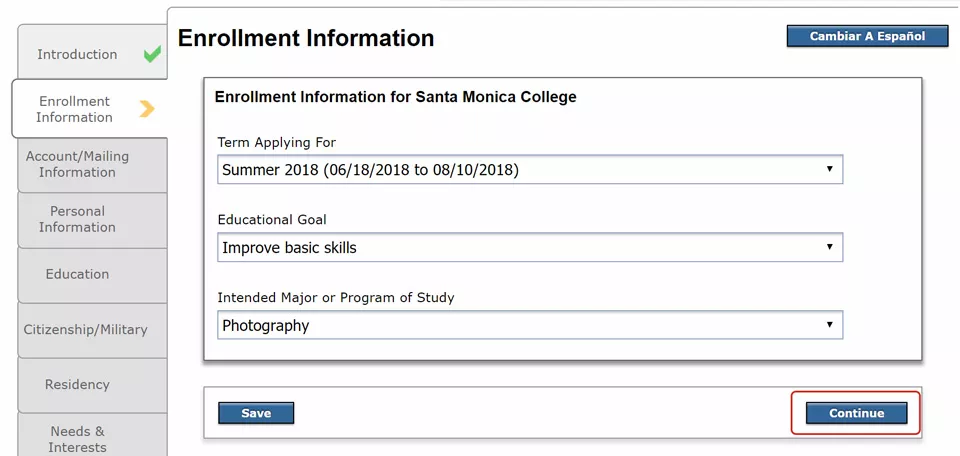This screenshot has width=960, height=456.
Task: Click the green checkmark beside Introduction
Action: tap(152, 54)
